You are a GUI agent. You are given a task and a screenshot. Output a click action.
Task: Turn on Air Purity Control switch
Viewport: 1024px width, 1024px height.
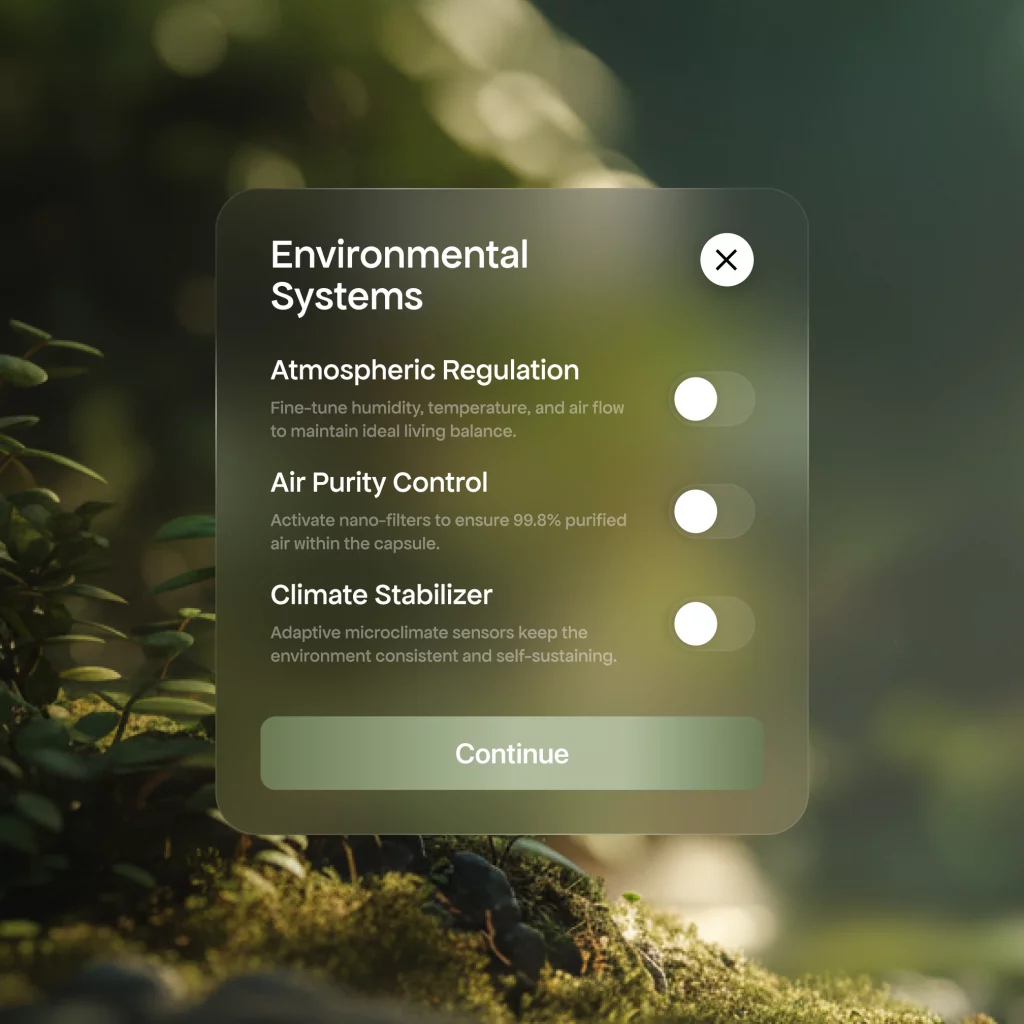point(711,512)
